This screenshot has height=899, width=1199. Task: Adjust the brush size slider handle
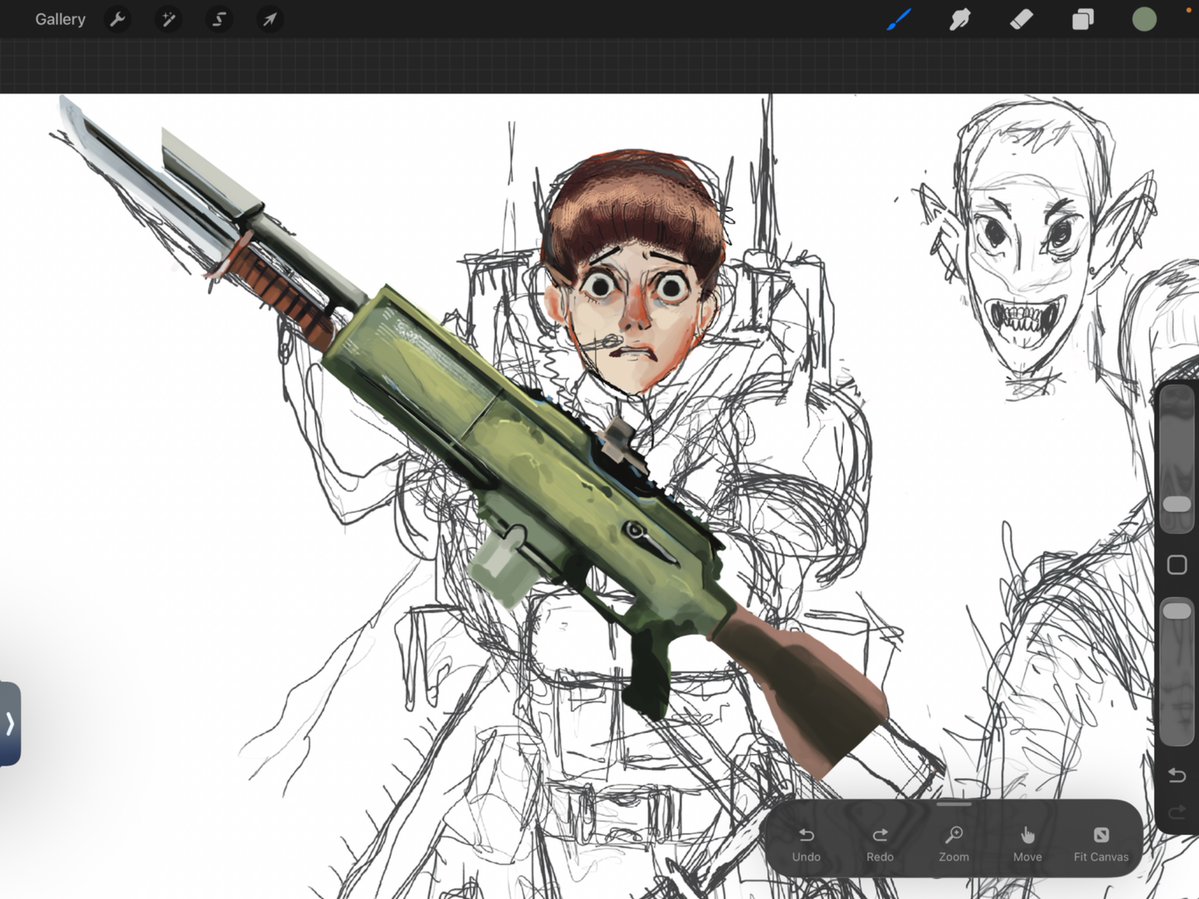pyautogui.click(x=1176, y=504)
